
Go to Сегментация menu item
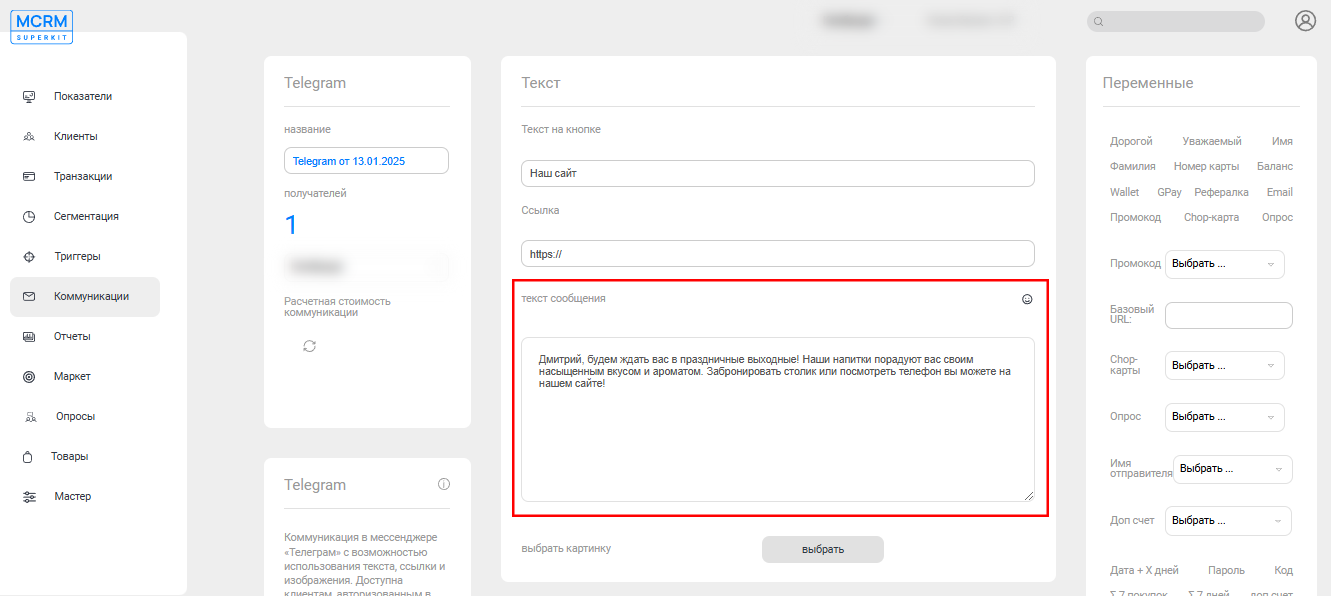coord(86,217)
